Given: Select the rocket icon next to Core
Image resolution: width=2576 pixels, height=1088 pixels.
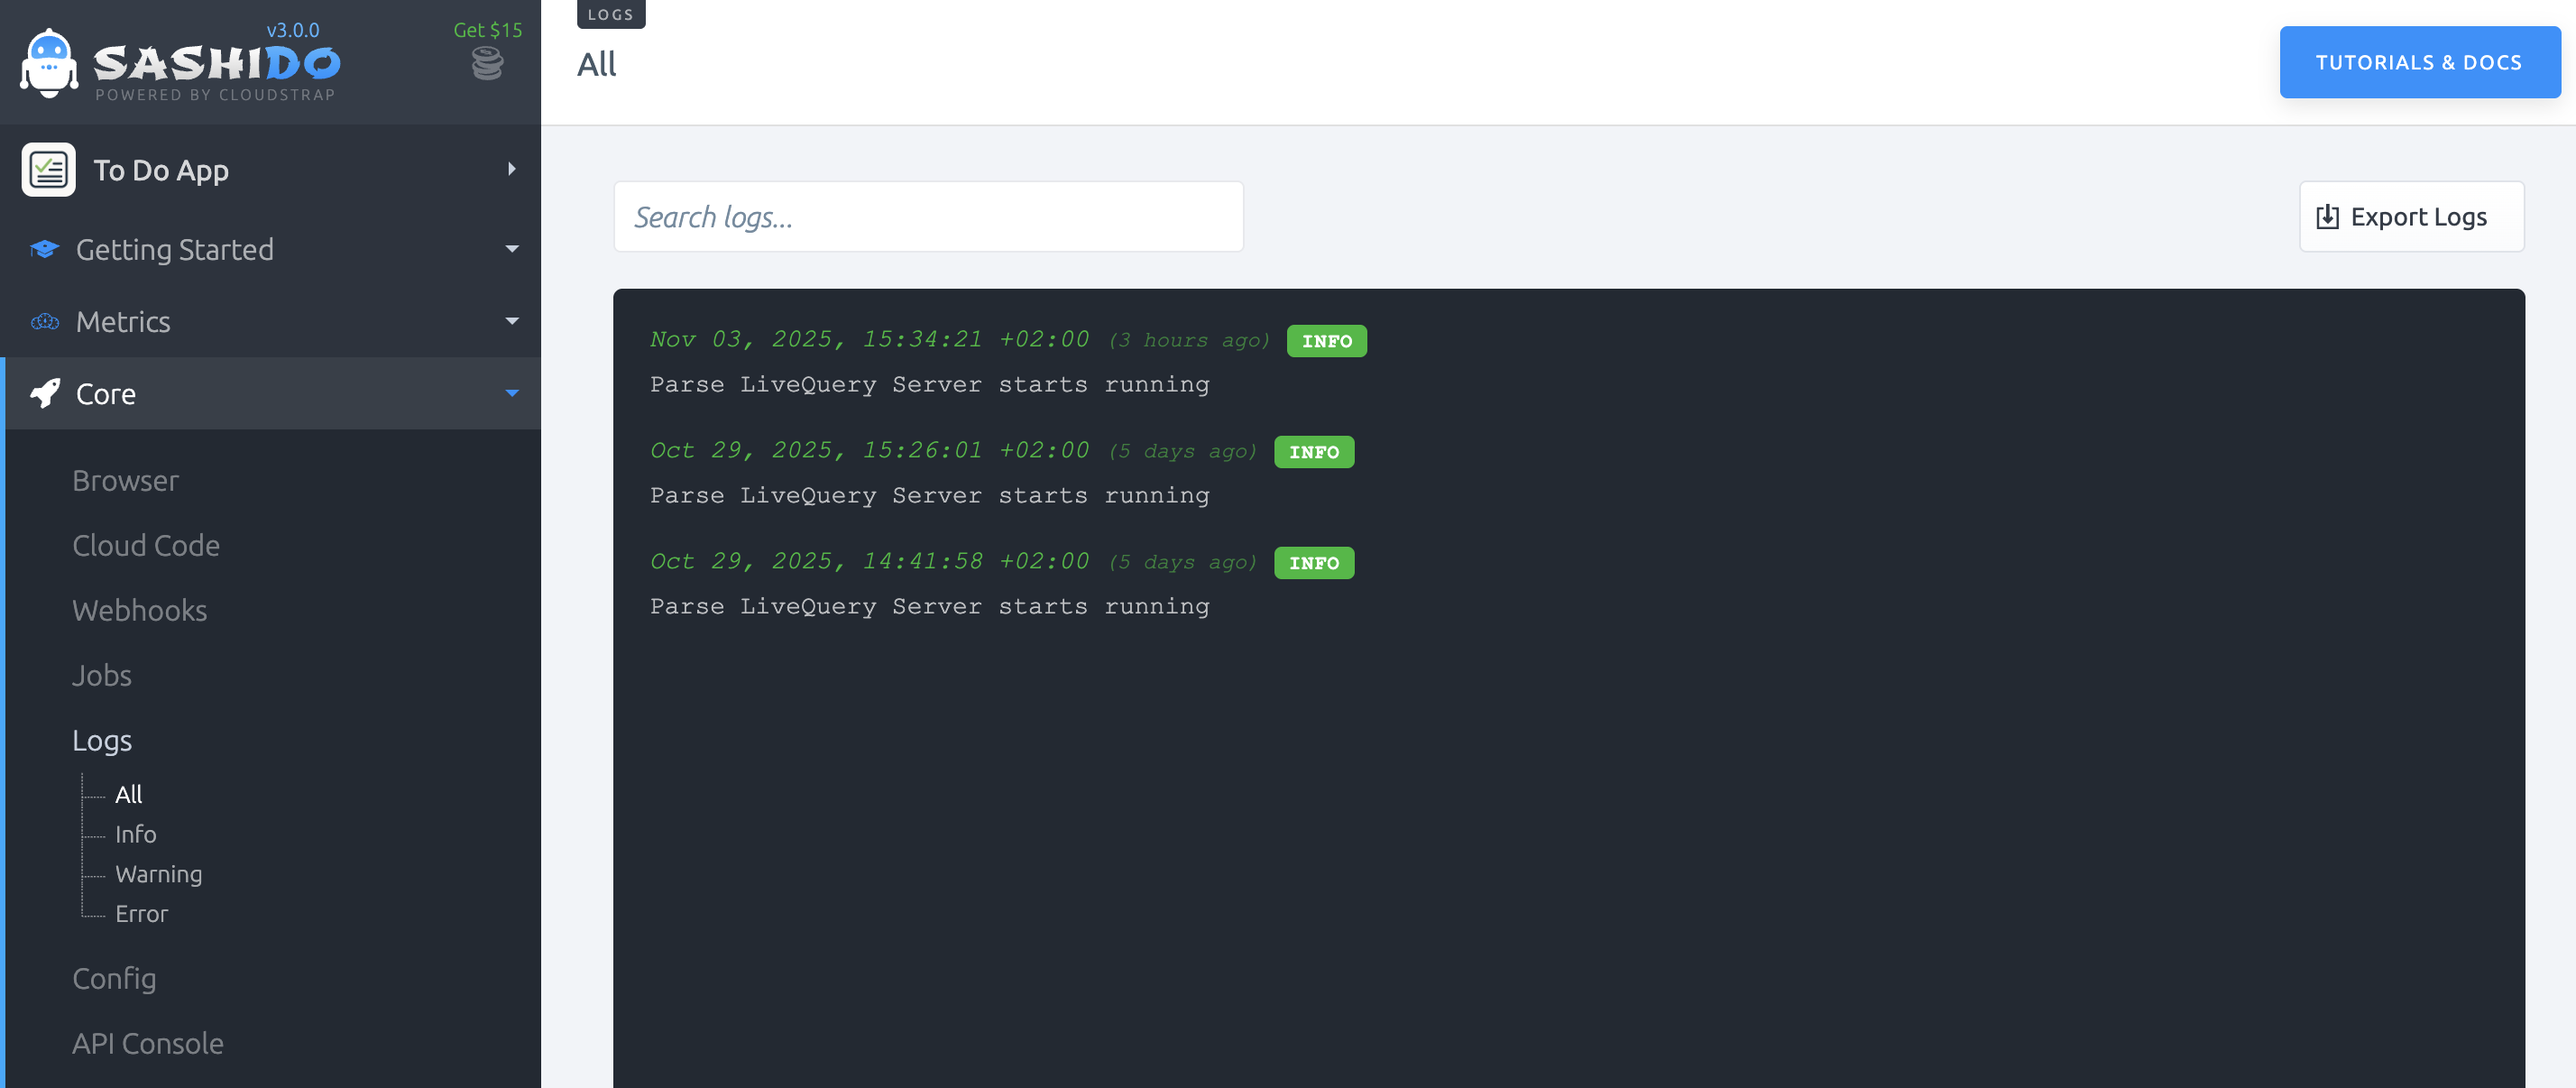Looking at the screenshot, I should pos(44,393).
